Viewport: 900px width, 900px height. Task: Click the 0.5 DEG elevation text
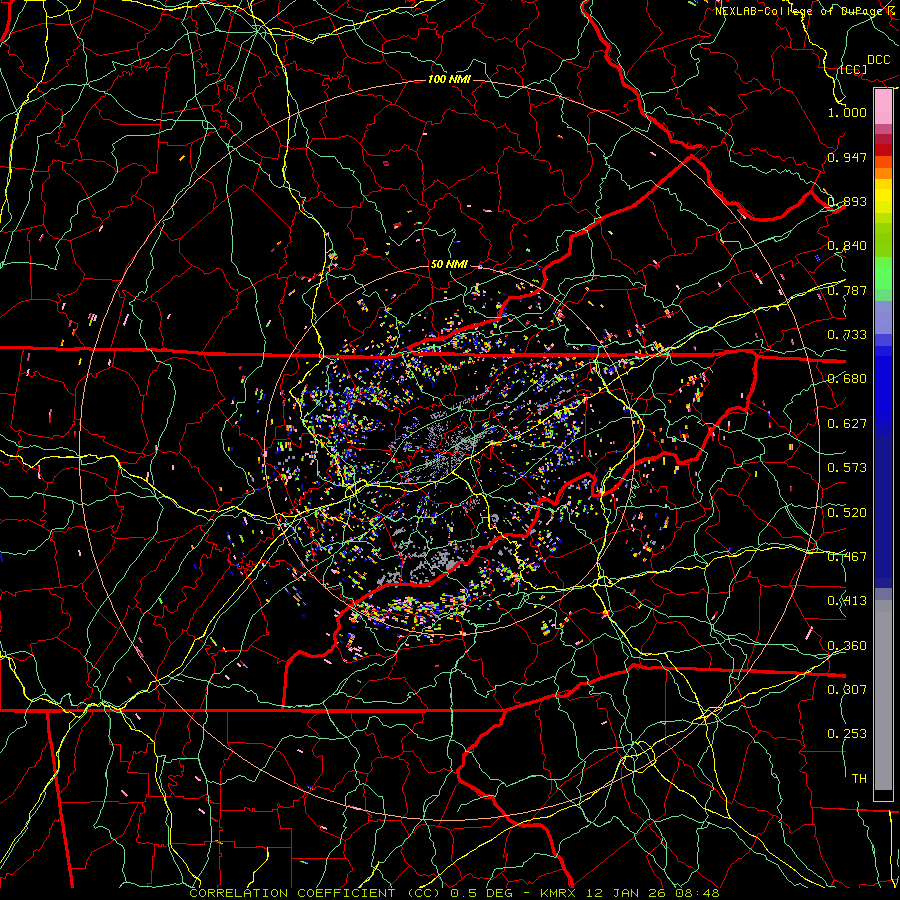point(480,893)
